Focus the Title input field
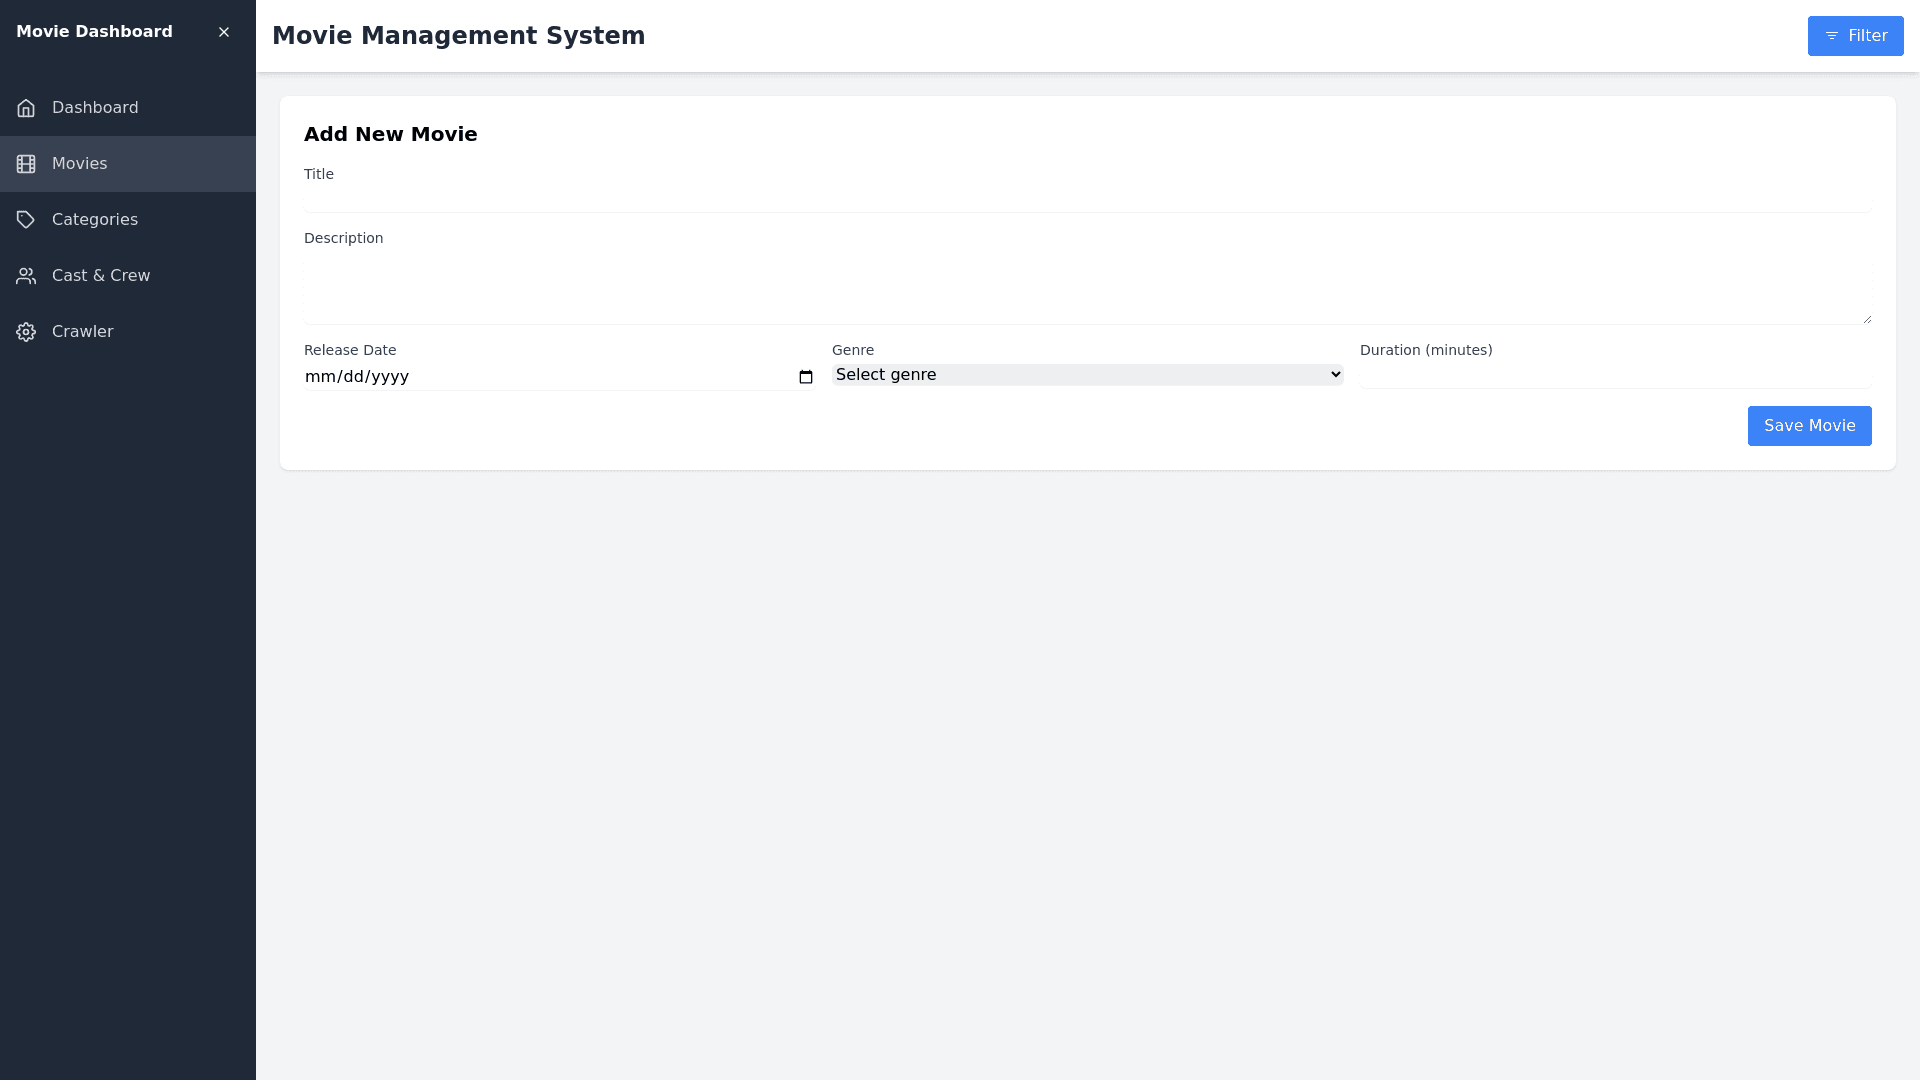This screenshot has width=1920, height=1080. pos(1087,199)
